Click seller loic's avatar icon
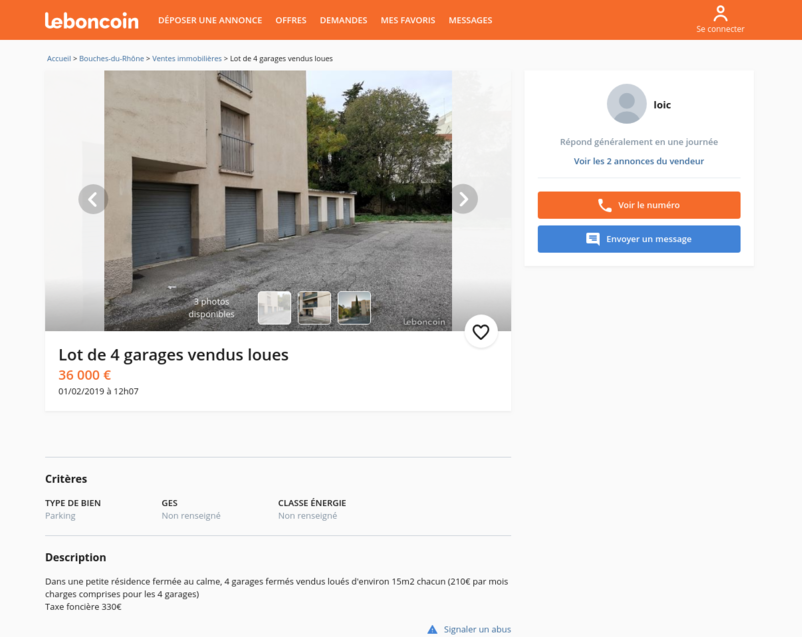Screen dimensions: 802x637 tap(627, 104)
